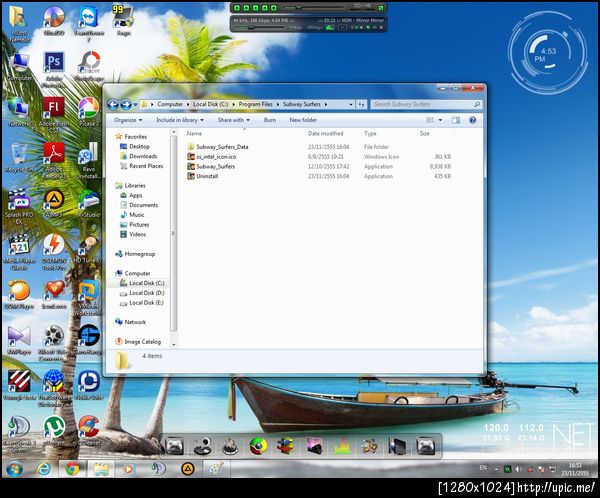Sort by the Size column header

[425, 134]
